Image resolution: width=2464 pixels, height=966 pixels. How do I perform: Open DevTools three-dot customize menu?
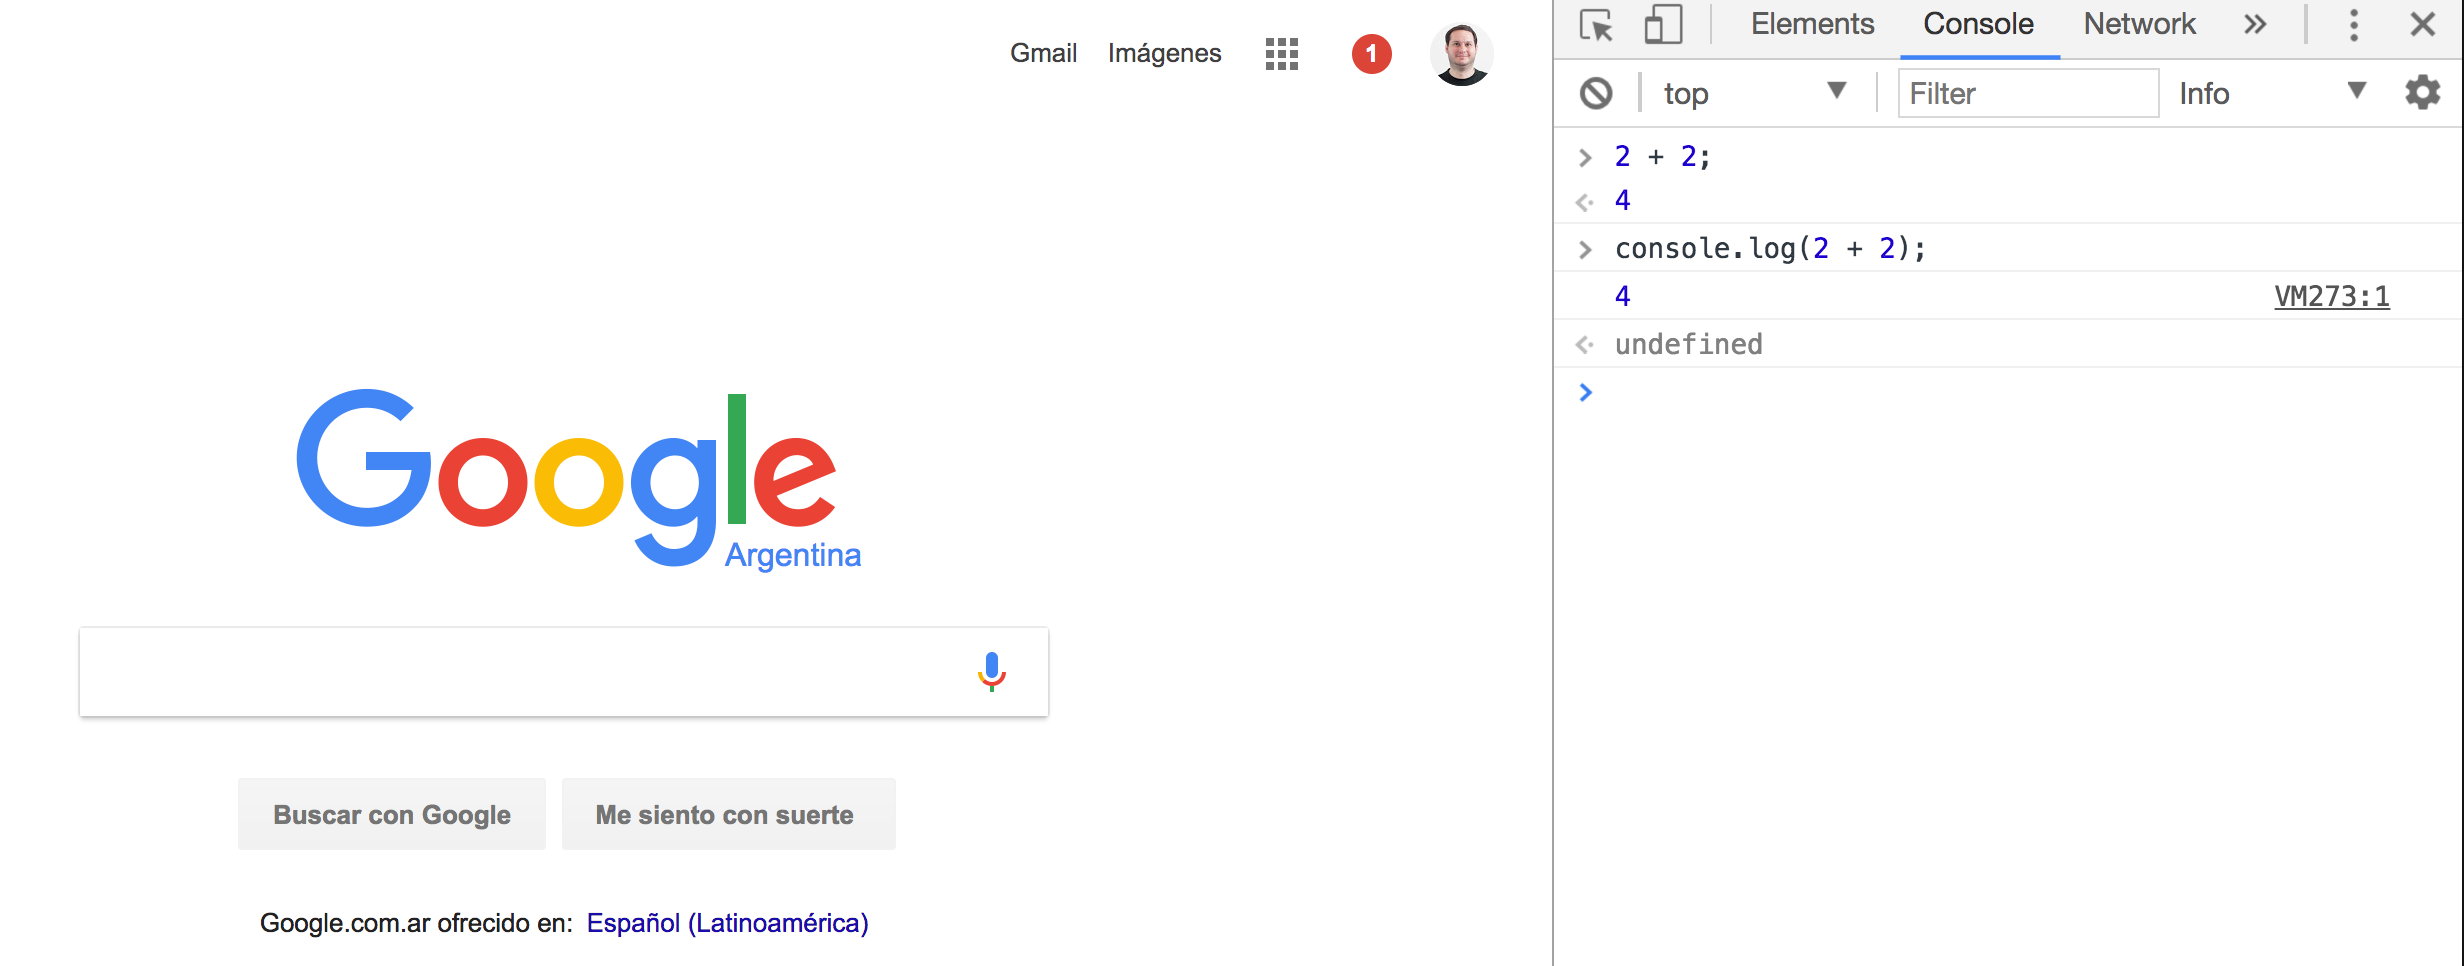(2354, 25)
